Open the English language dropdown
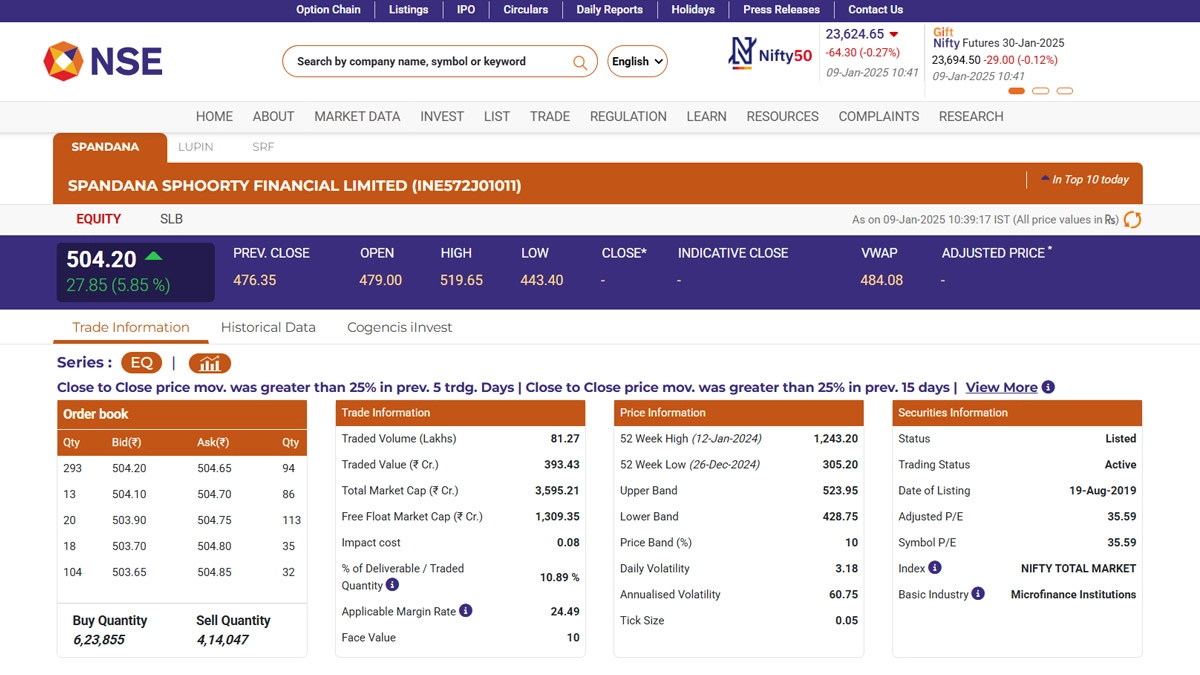1200x675 pixels. 637,62
